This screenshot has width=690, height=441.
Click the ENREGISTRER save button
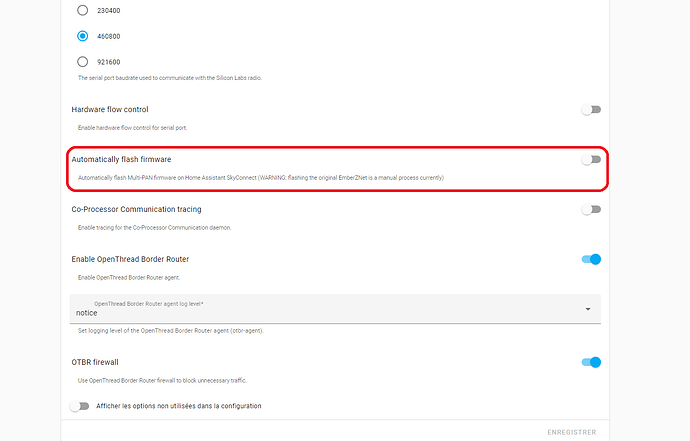[x=572, y=432]
